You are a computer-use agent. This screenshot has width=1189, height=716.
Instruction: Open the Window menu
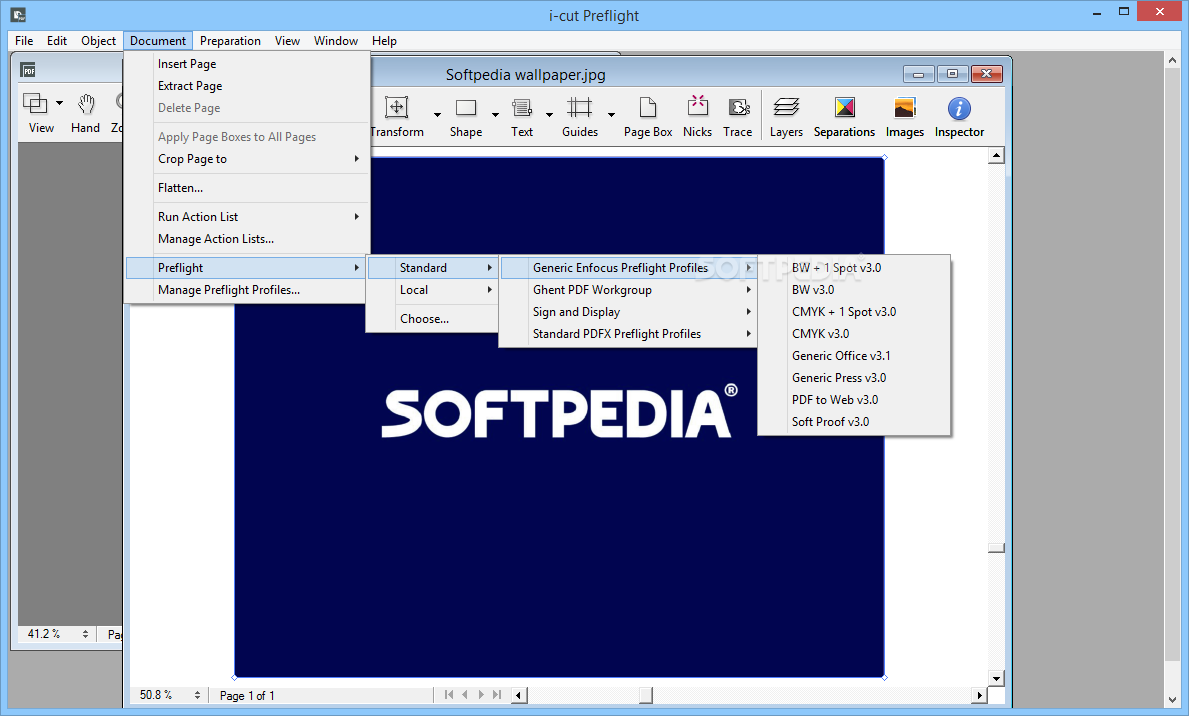[x=336, y=41]
